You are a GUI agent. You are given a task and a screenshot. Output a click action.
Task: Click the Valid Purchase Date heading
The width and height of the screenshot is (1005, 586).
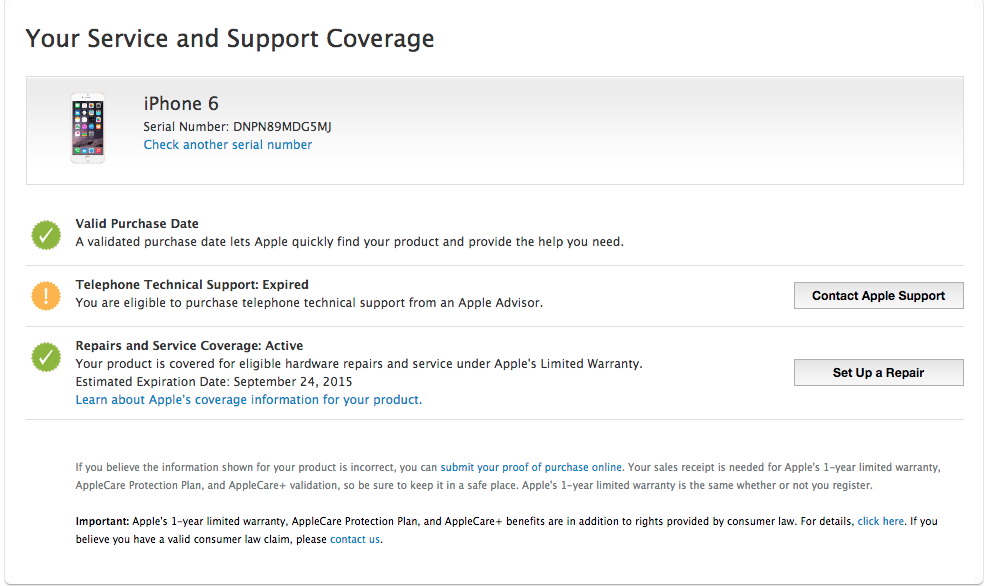pyautogui.click(x=137, y=224)
